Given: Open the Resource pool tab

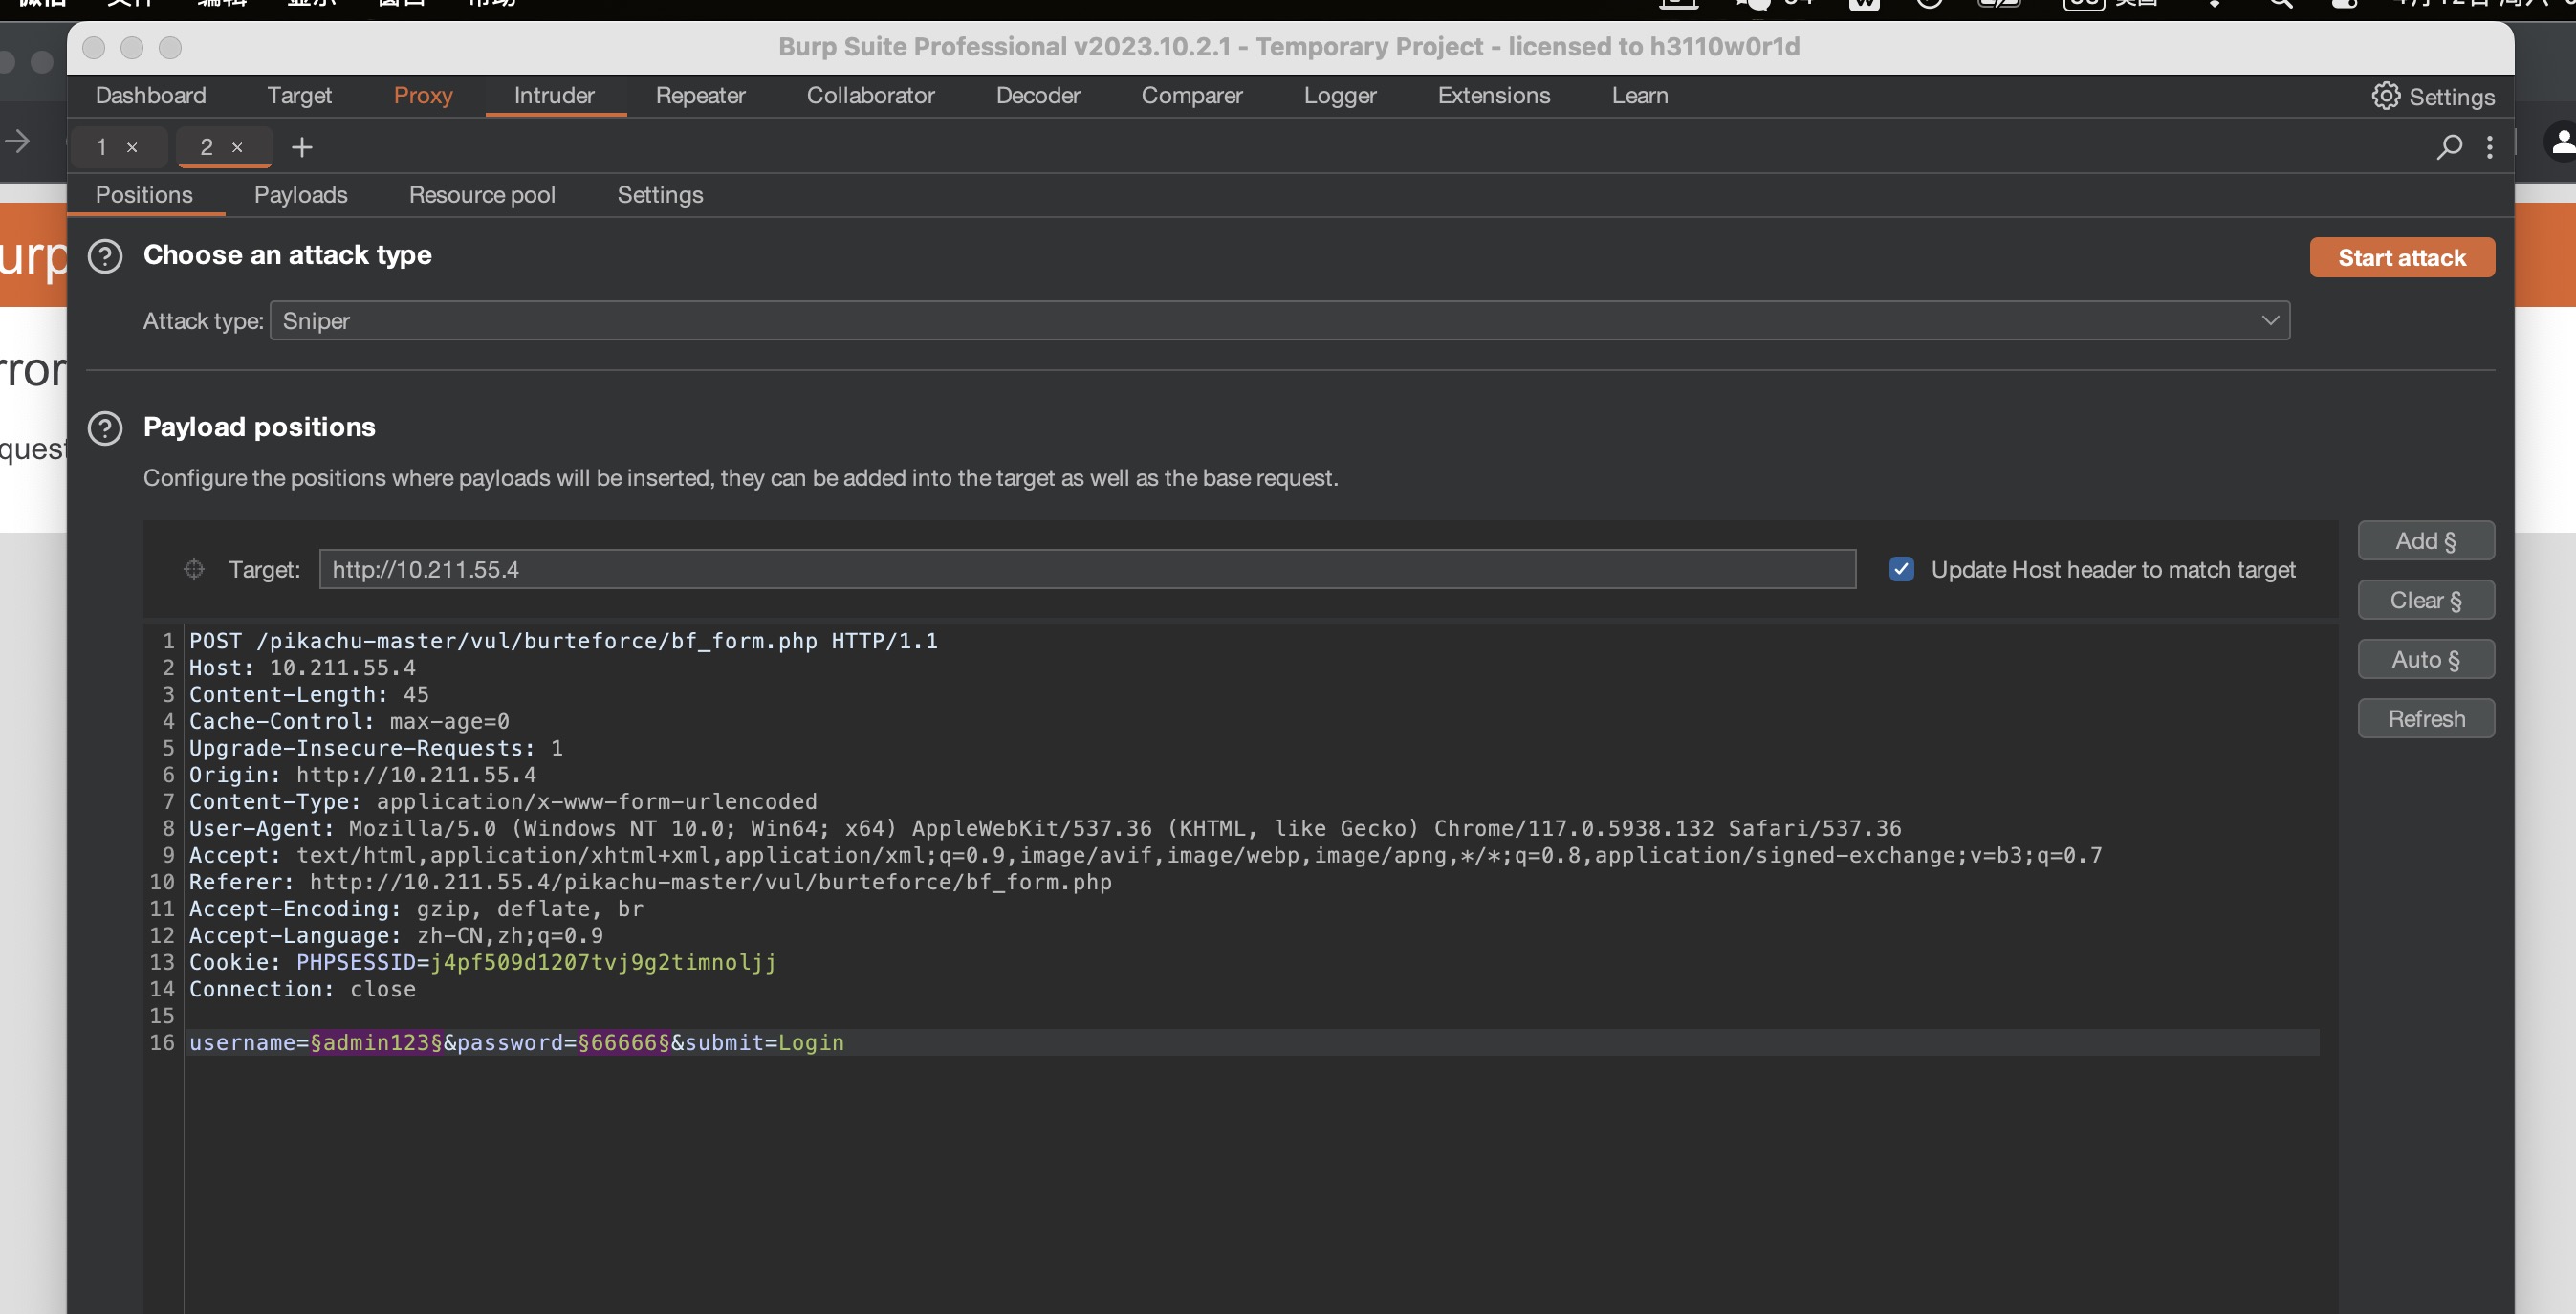Looking at the screenshot, I should coord(481,195).
